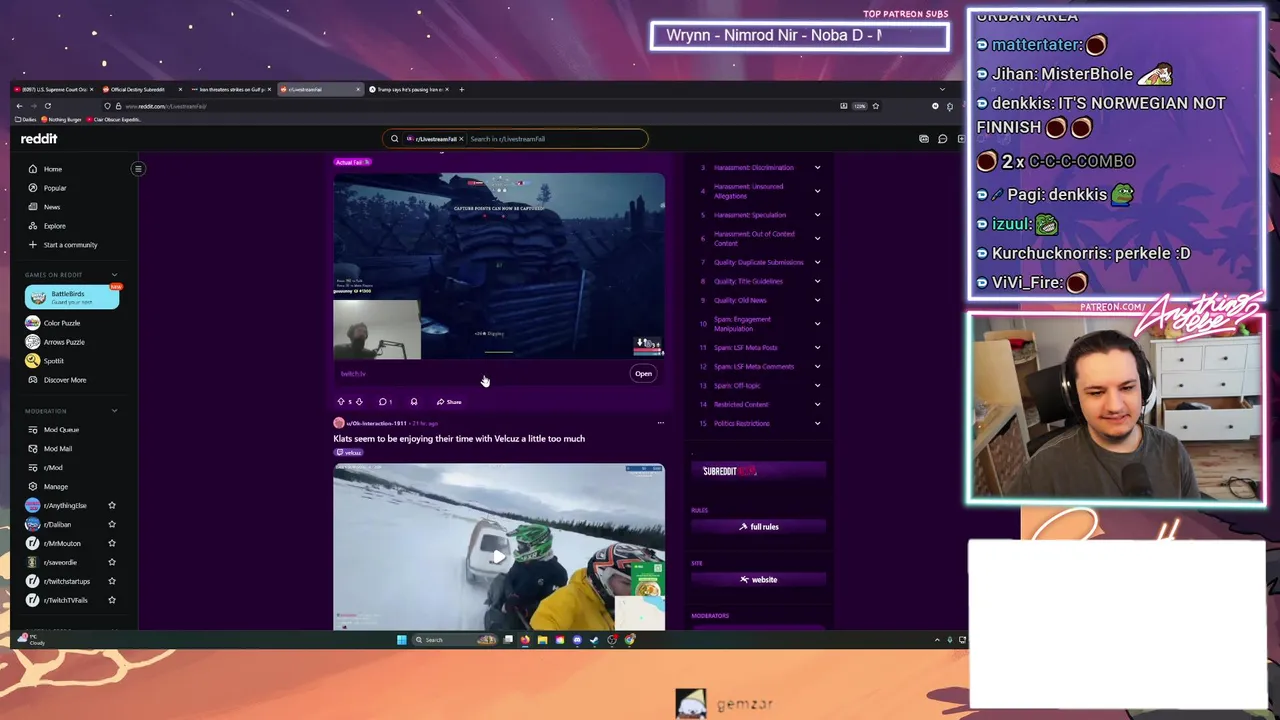Expand rule Harassment: Out of Context Content
This screenshot has height=720, width=1280.
click(x=817, y=239)
